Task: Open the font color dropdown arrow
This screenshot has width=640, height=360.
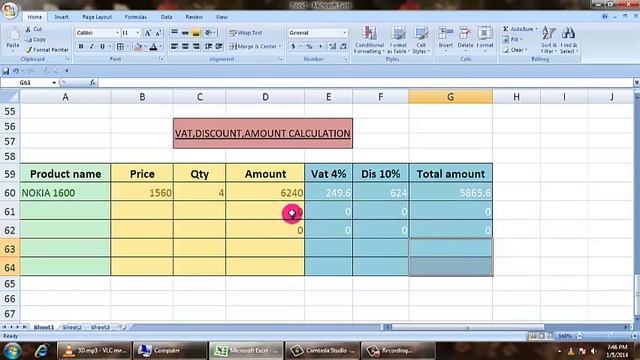Action: click(160, 47)
